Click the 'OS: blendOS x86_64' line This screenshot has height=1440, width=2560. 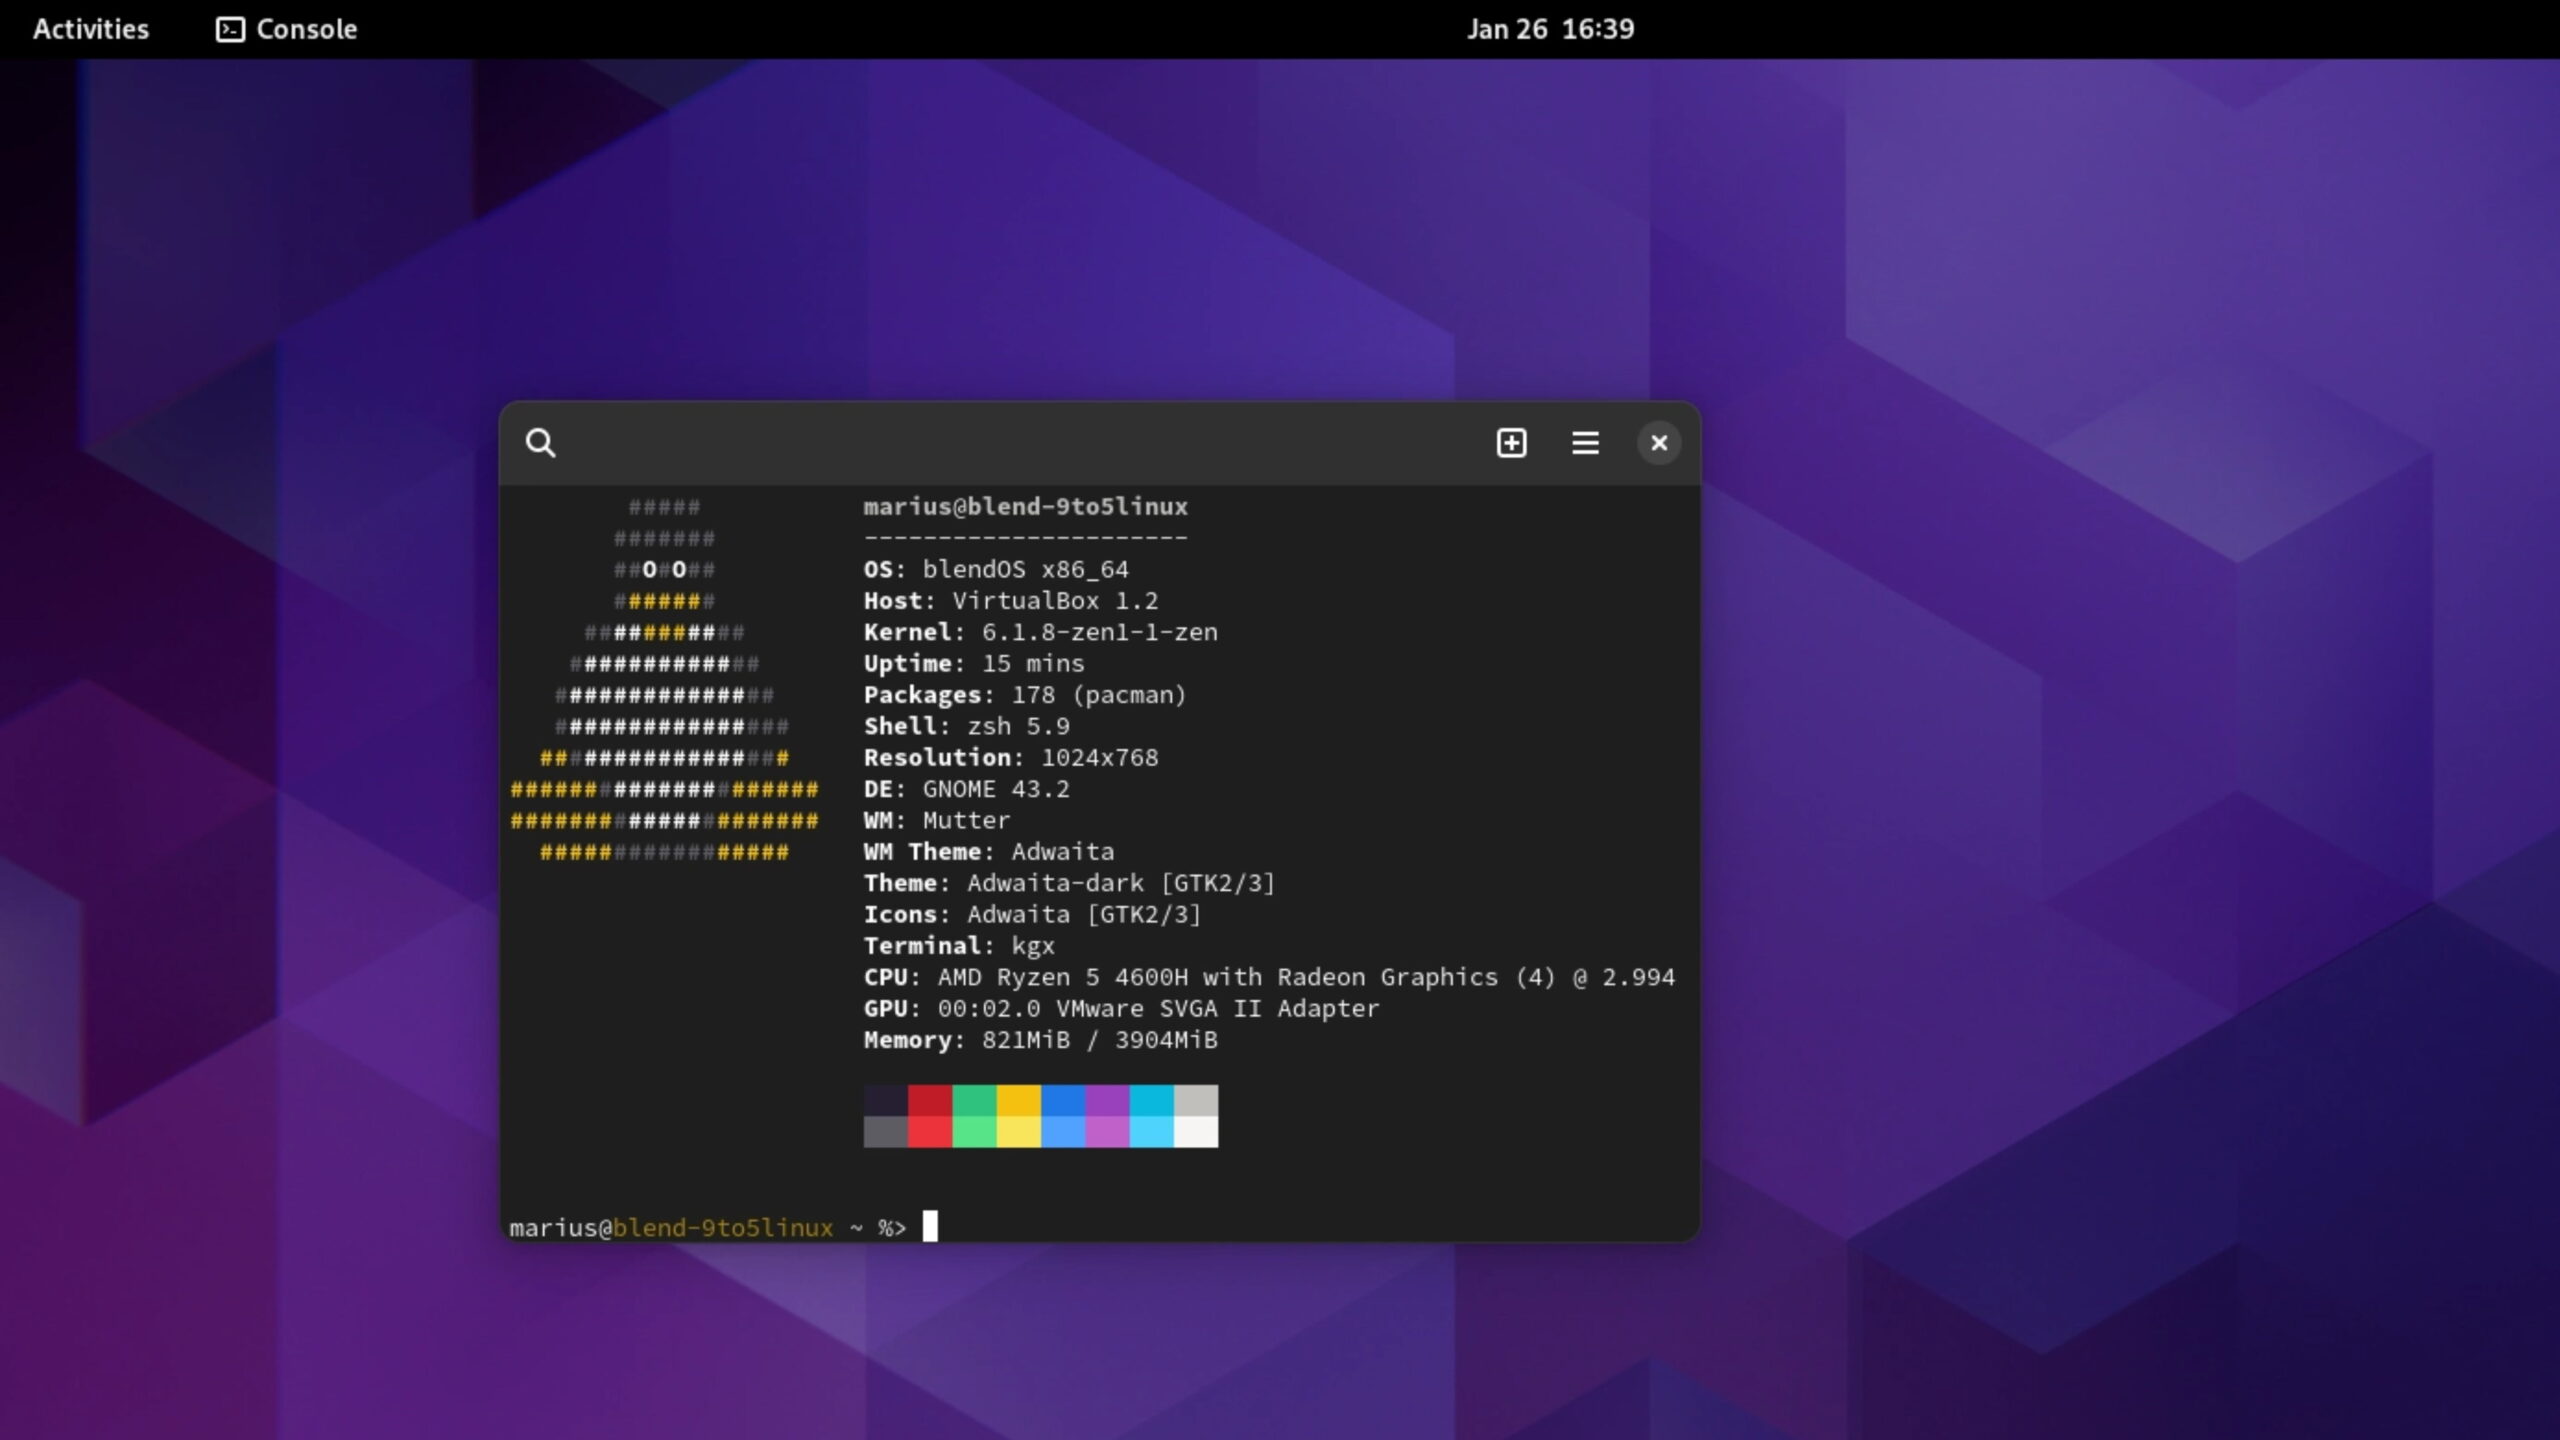(996, 569)
